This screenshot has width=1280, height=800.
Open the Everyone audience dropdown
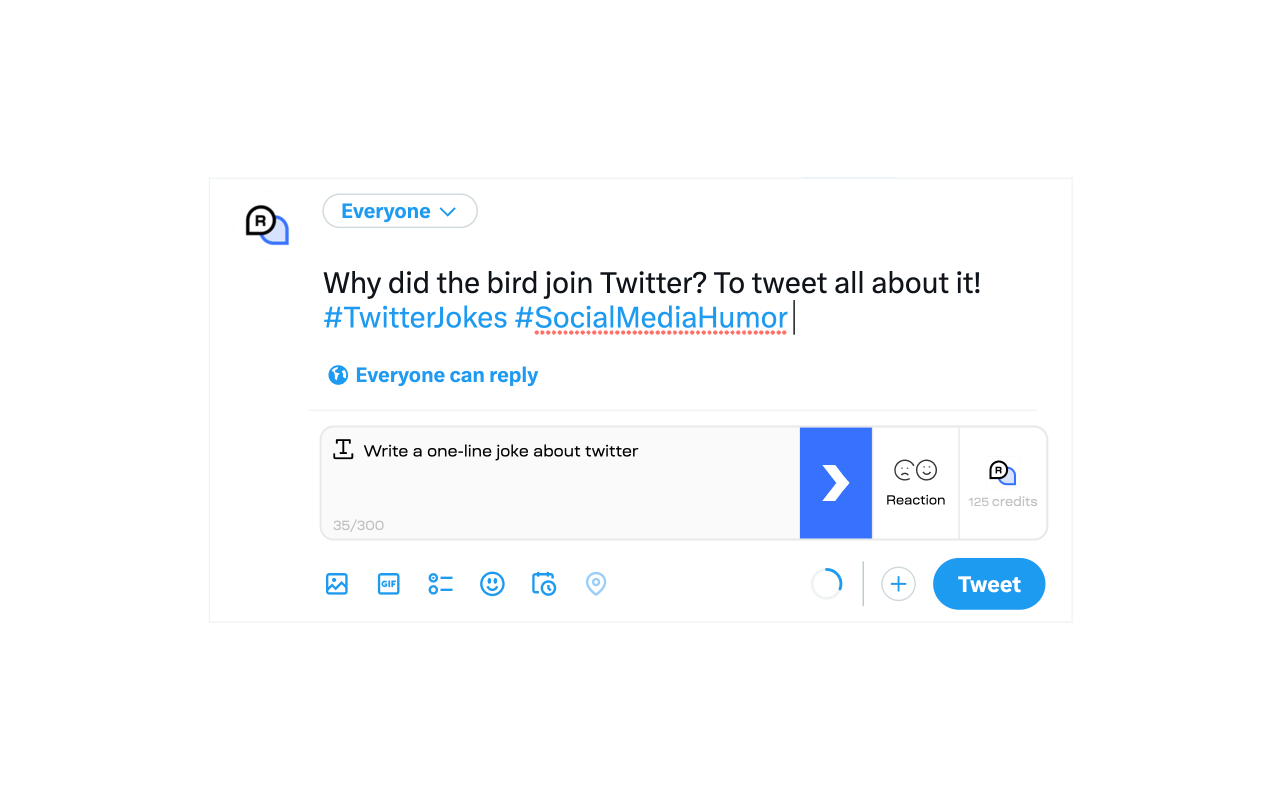(x=399, y=211)
